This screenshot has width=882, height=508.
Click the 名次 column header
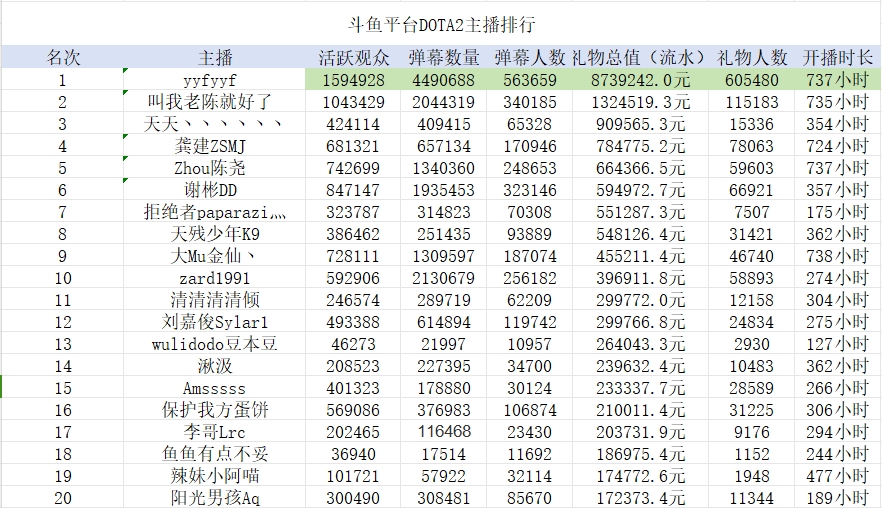click(62, 57)
